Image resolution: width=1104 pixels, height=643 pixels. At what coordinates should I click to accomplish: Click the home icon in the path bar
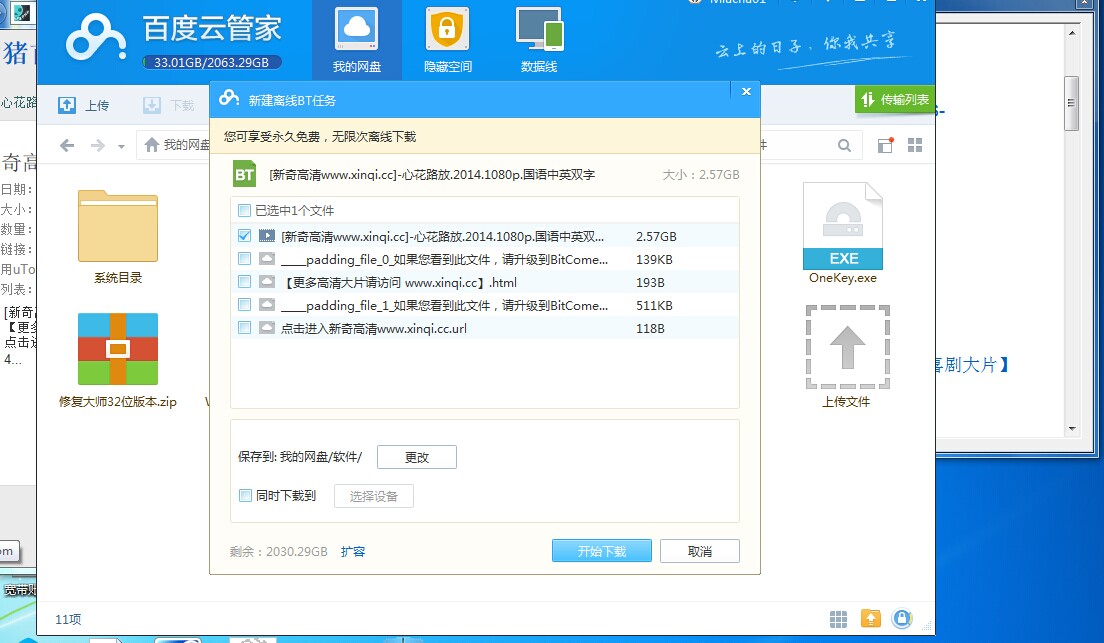point(151,145)
